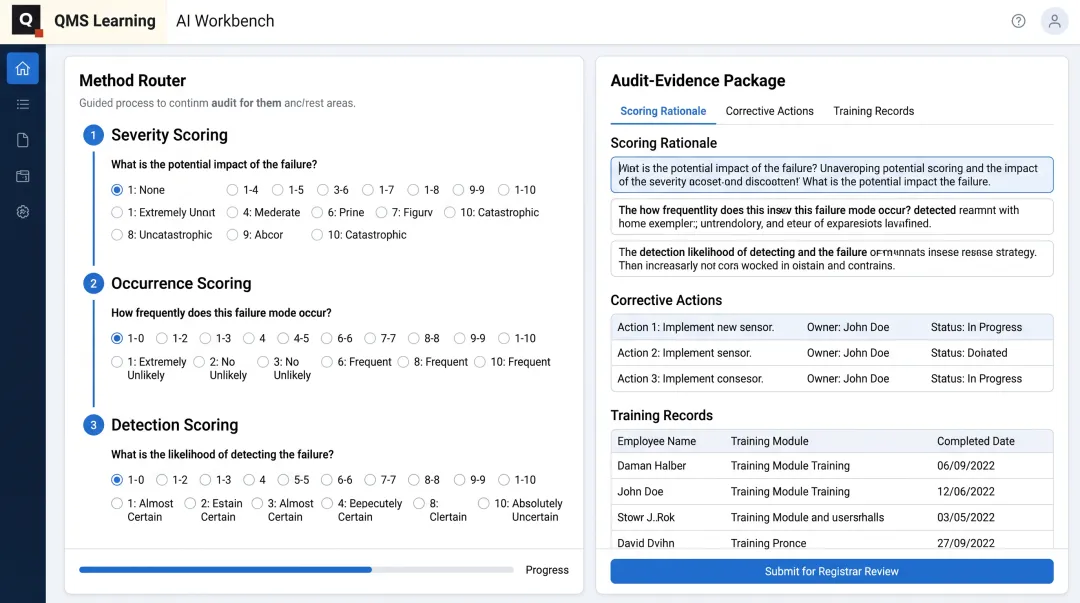Choose severity 9: Abcor
1080x603 pixels.
pos(232,234)
